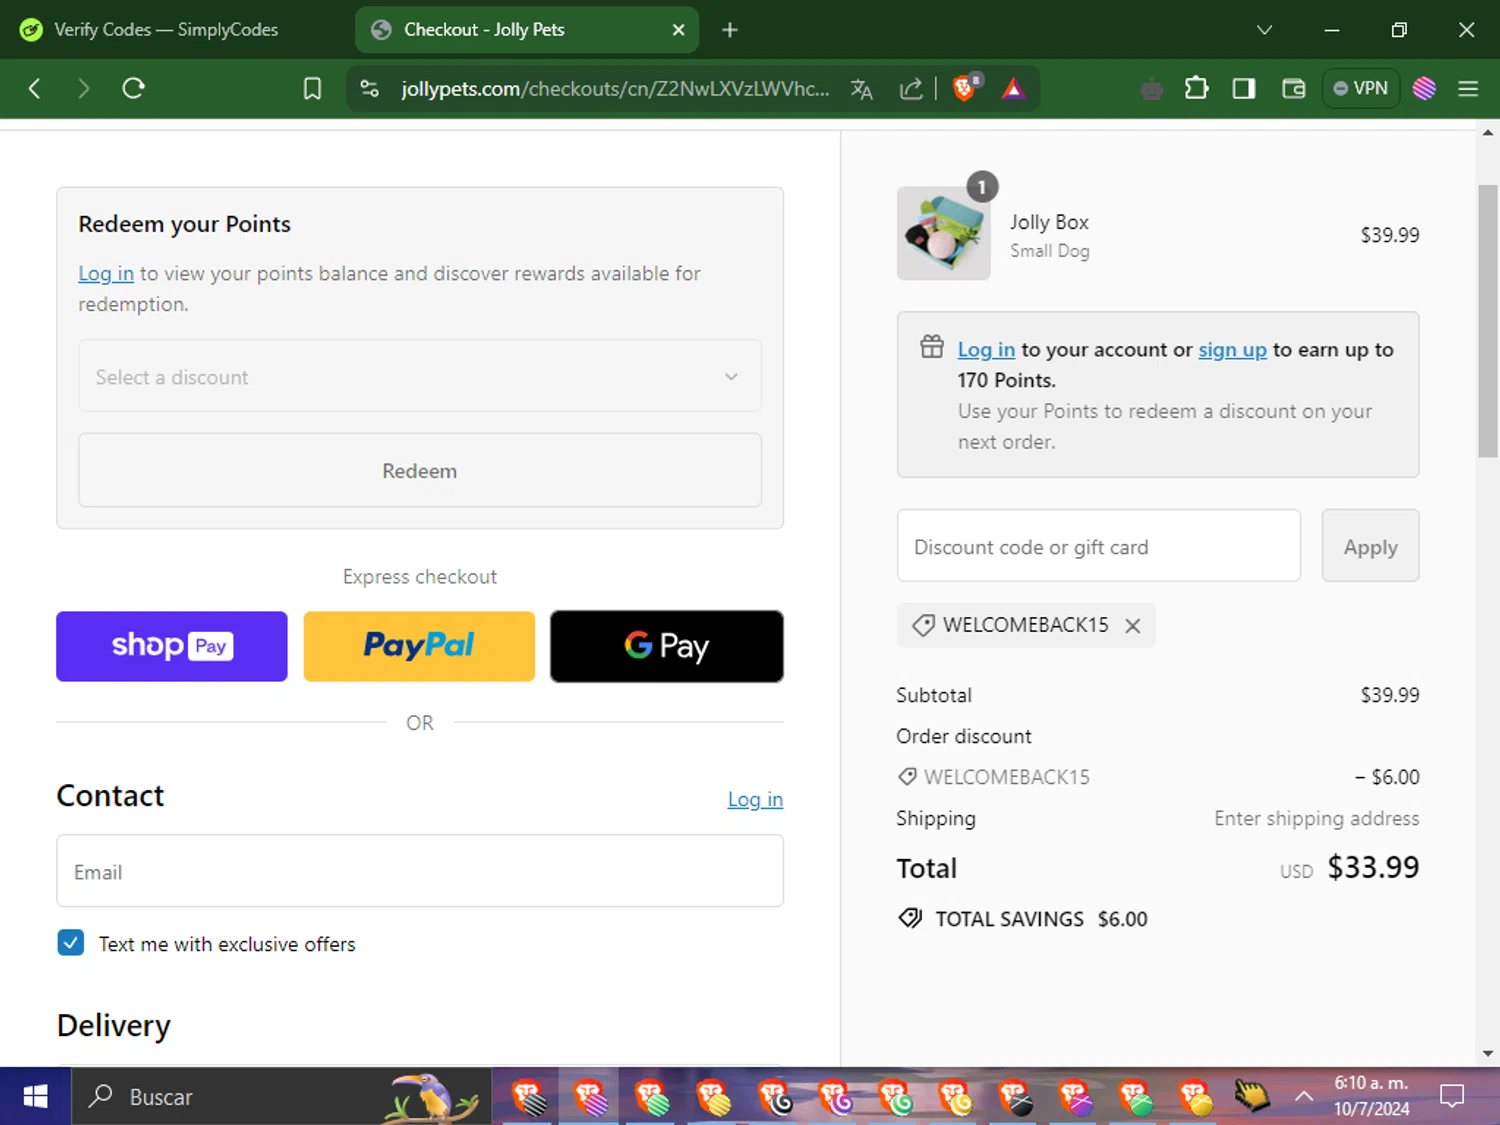
Task: Click Log in link in points box
Action: pyautogui.click(x=986, y=350)
